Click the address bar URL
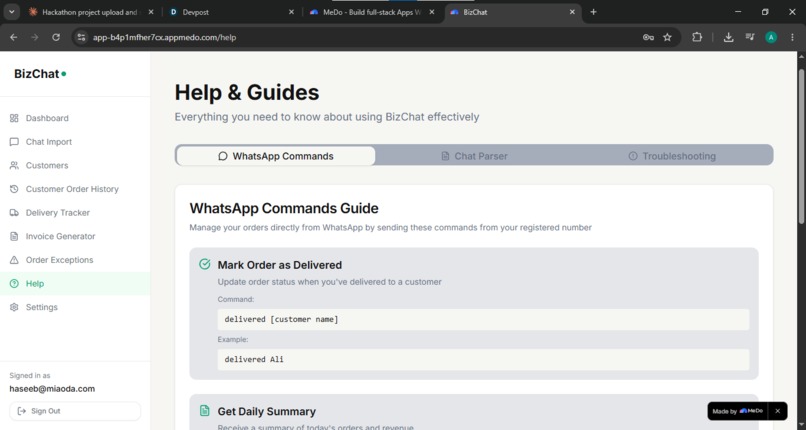The height and width of the screenshot is (430, 806). [164, 38]
